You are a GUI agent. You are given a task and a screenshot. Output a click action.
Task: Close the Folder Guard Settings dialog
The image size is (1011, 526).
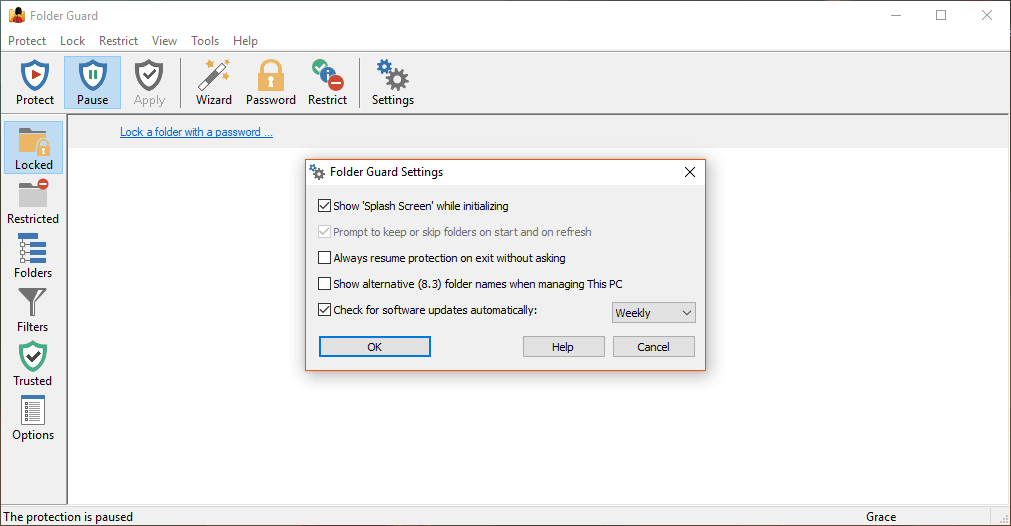click(x=689, y=172)
